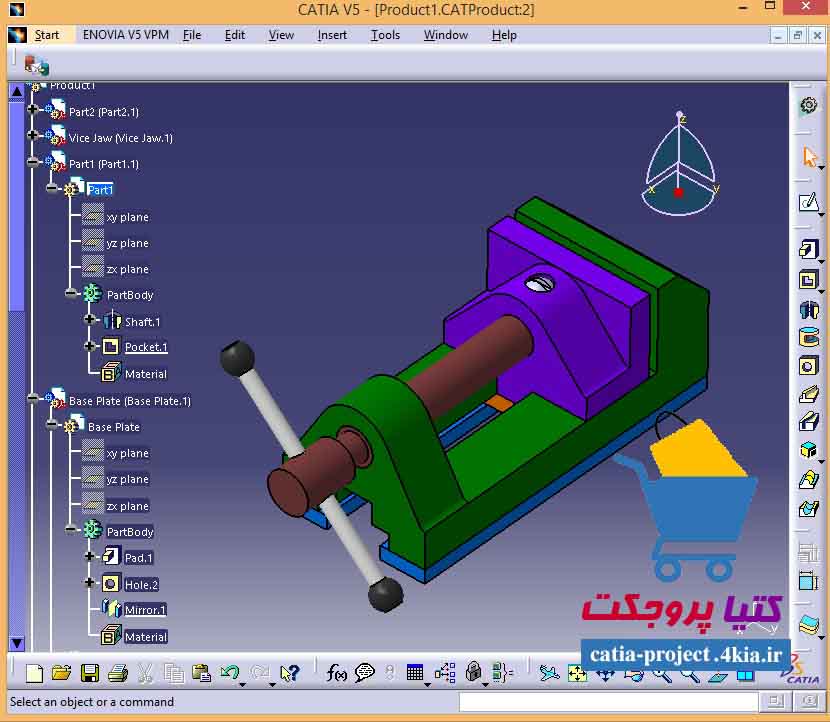Pick the Solid Combine tool
This screenshot has width=830, height=722.
[x=808, y=450]
